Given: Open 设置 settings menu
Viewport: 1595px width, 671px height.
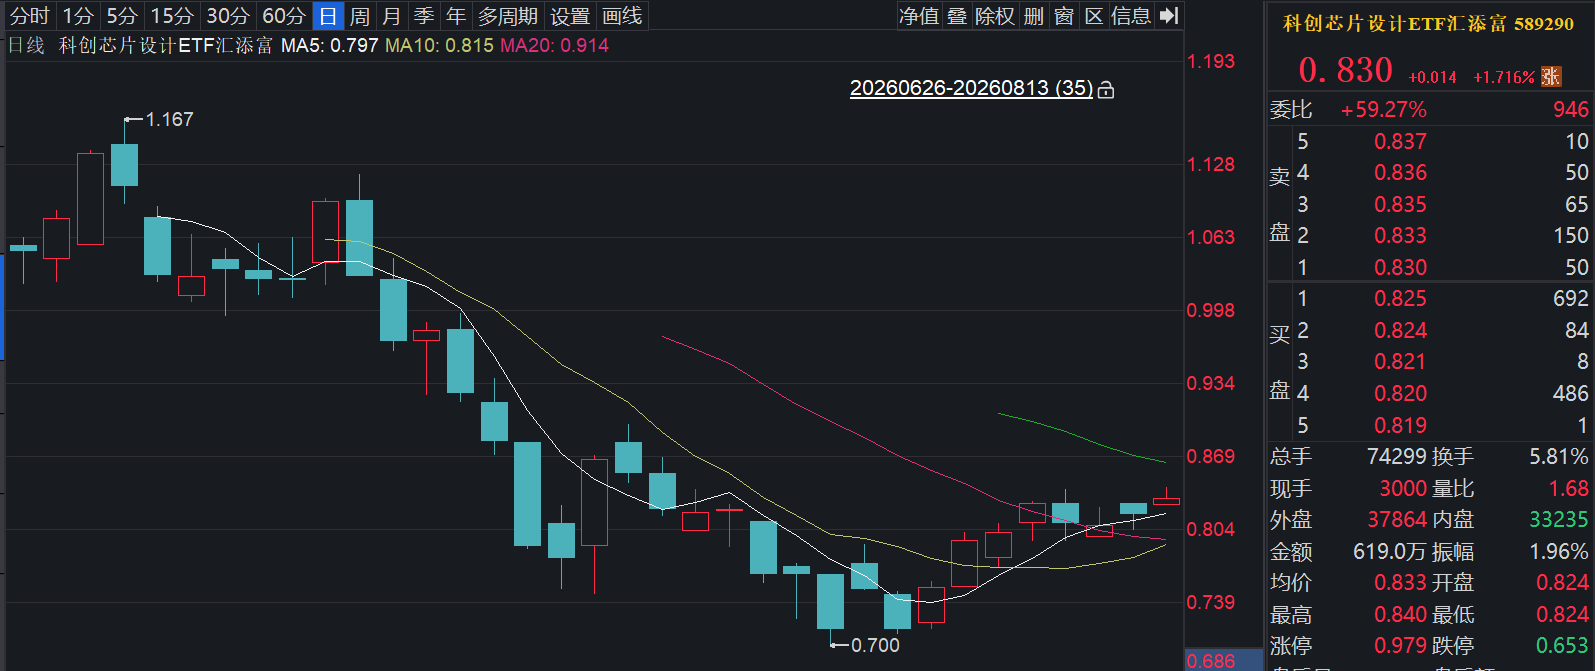Looking at the screenshot, I should tap(570, 16).
